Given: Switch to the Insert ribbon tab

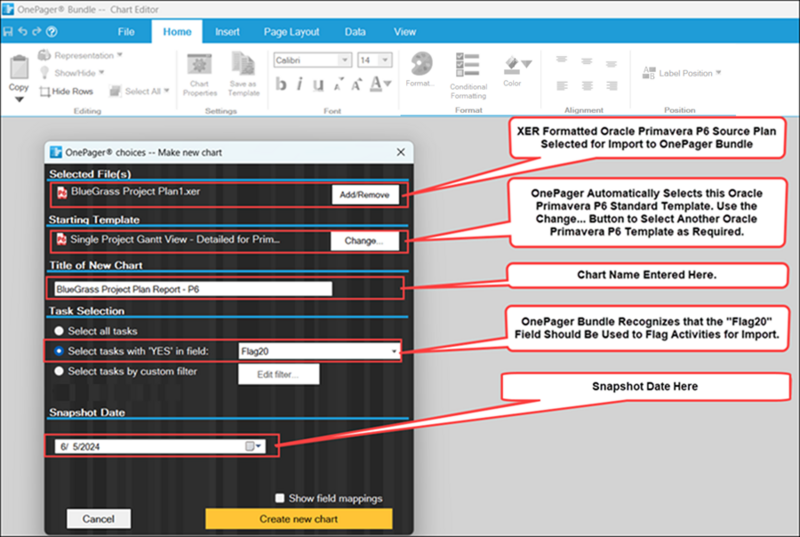Looking at the screenshot, I should (227, 32).
